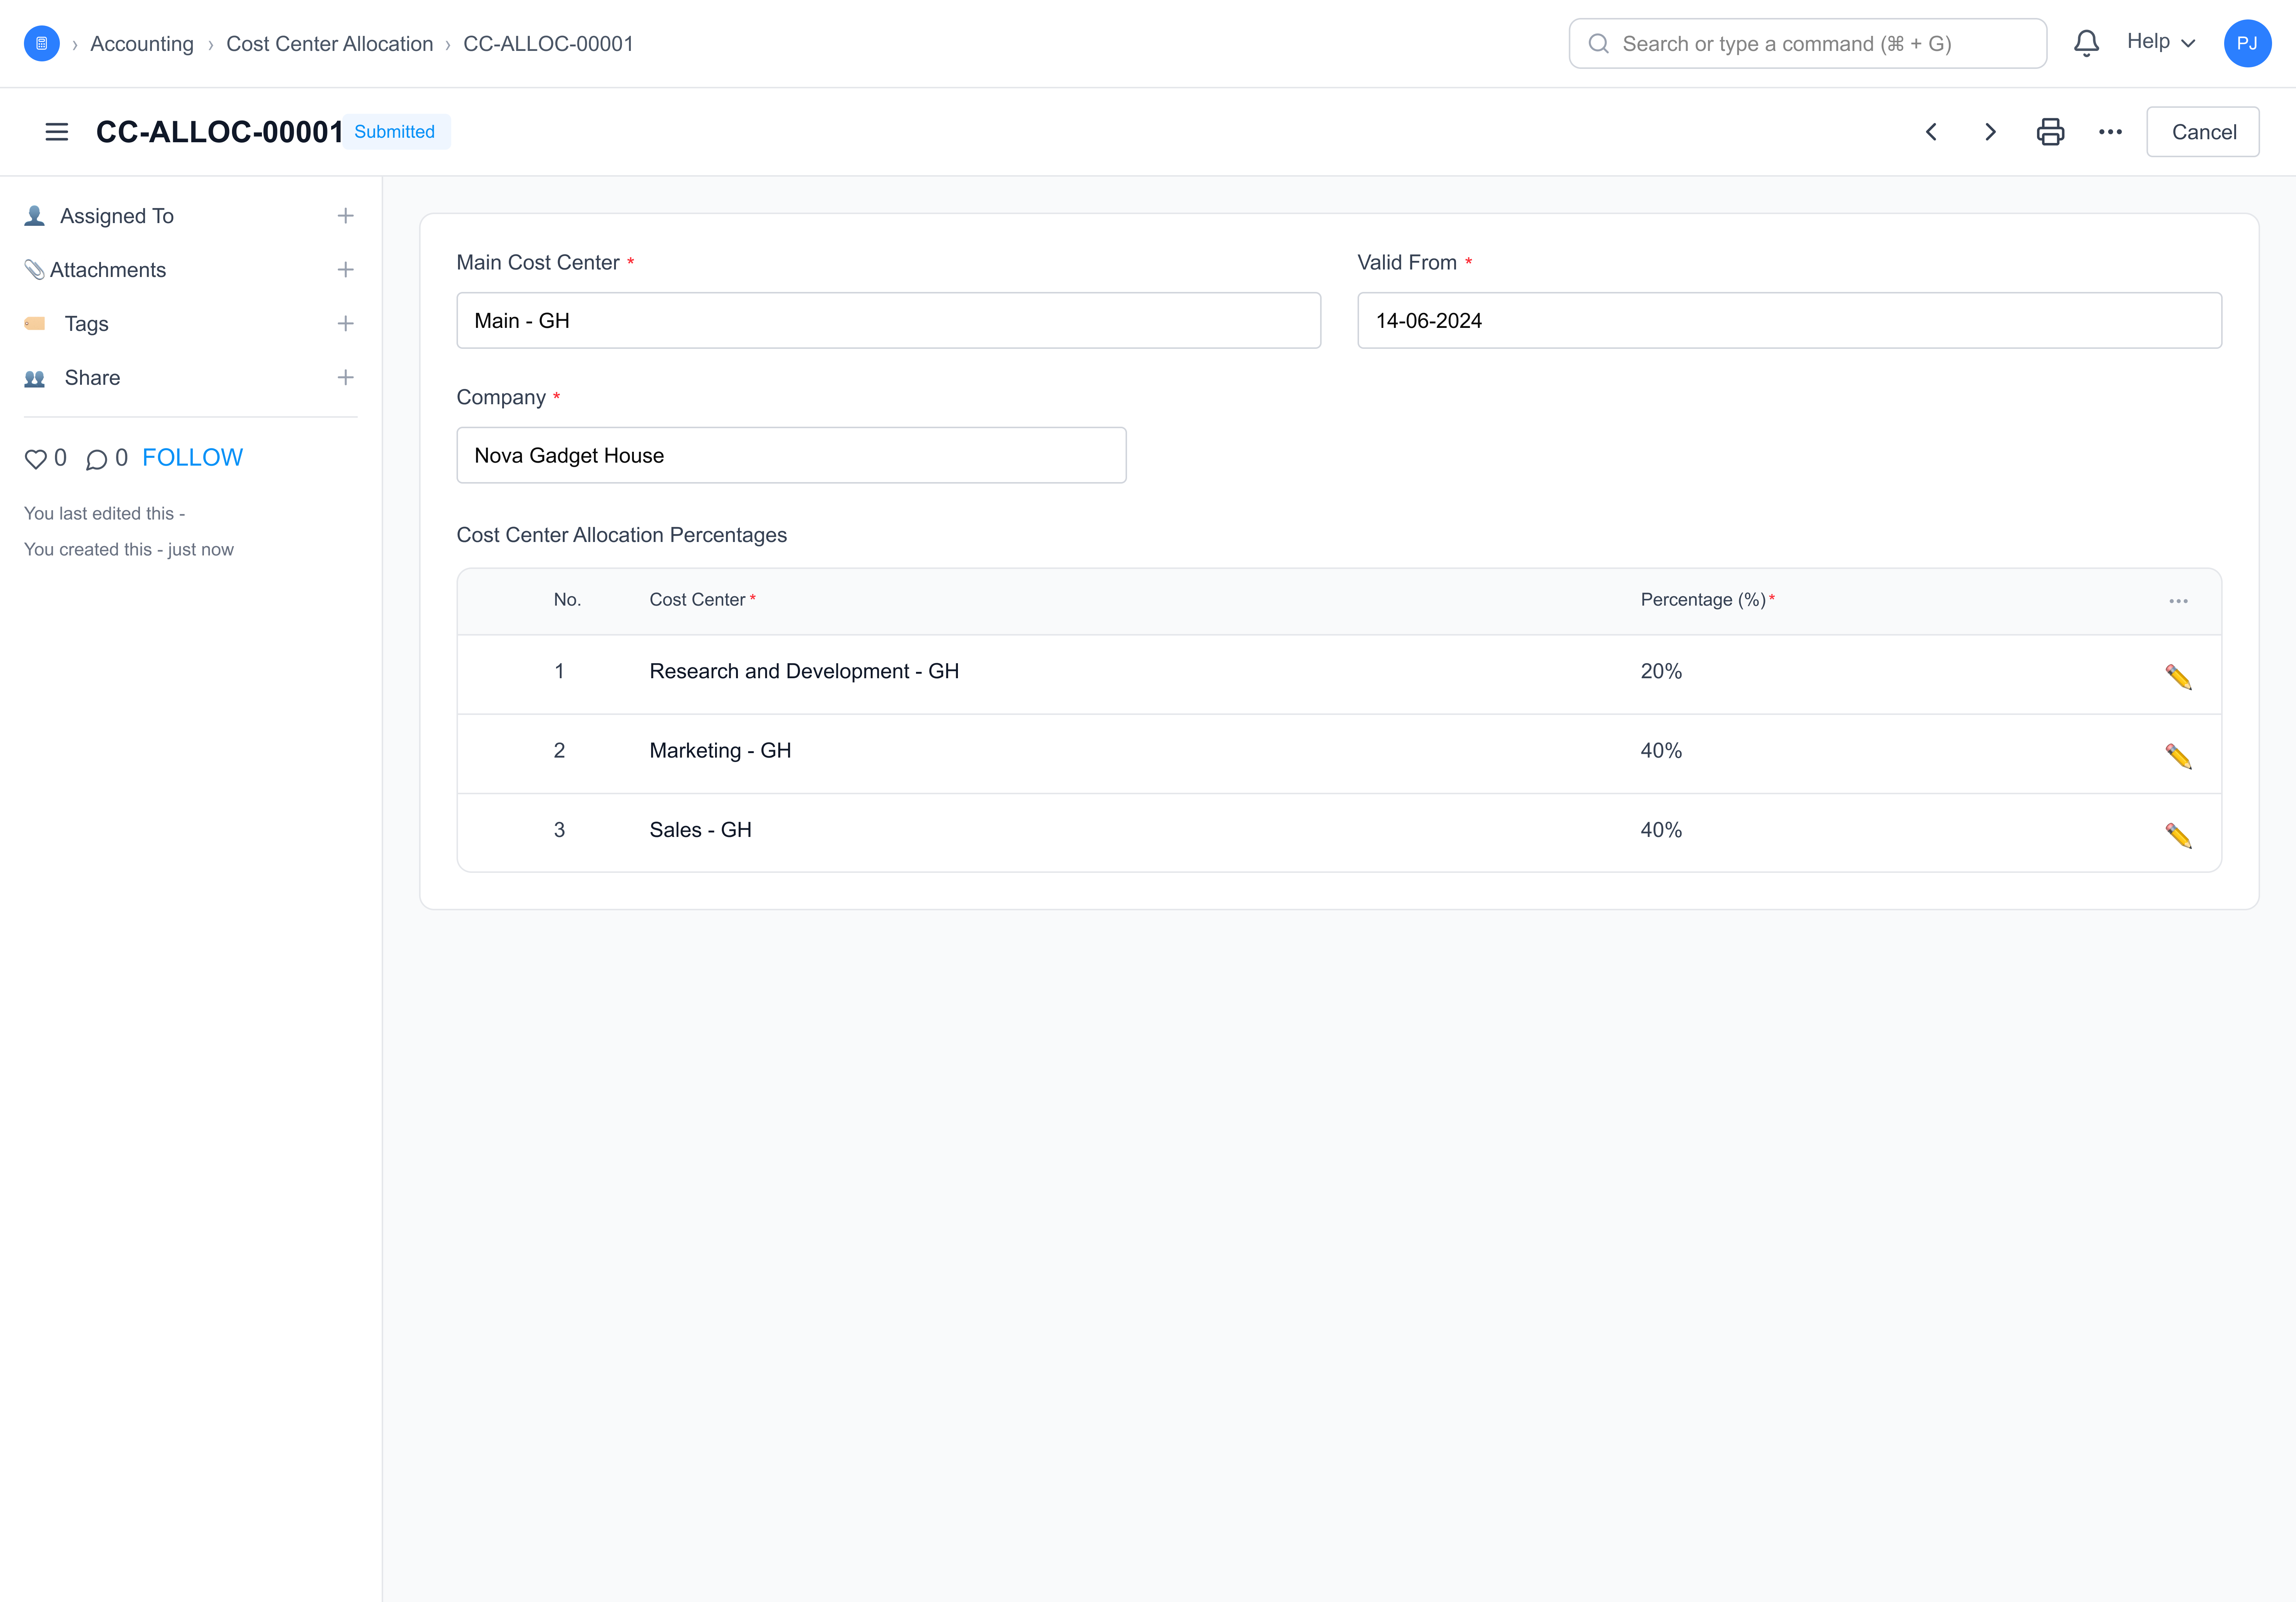The image size is (2296, 1602).
Task: Select the Sales - GH cell
Action: tap(700, 830)
